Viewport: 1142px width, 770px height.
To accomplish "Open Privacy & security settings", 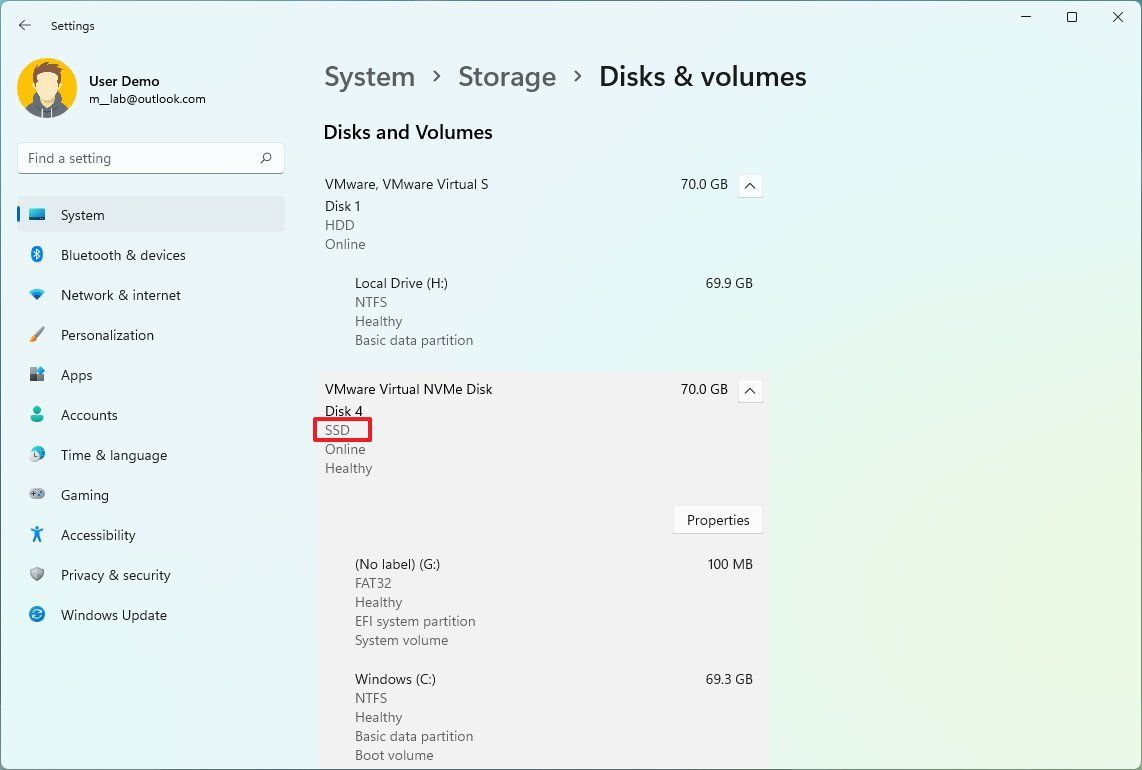I will point(115,575).
